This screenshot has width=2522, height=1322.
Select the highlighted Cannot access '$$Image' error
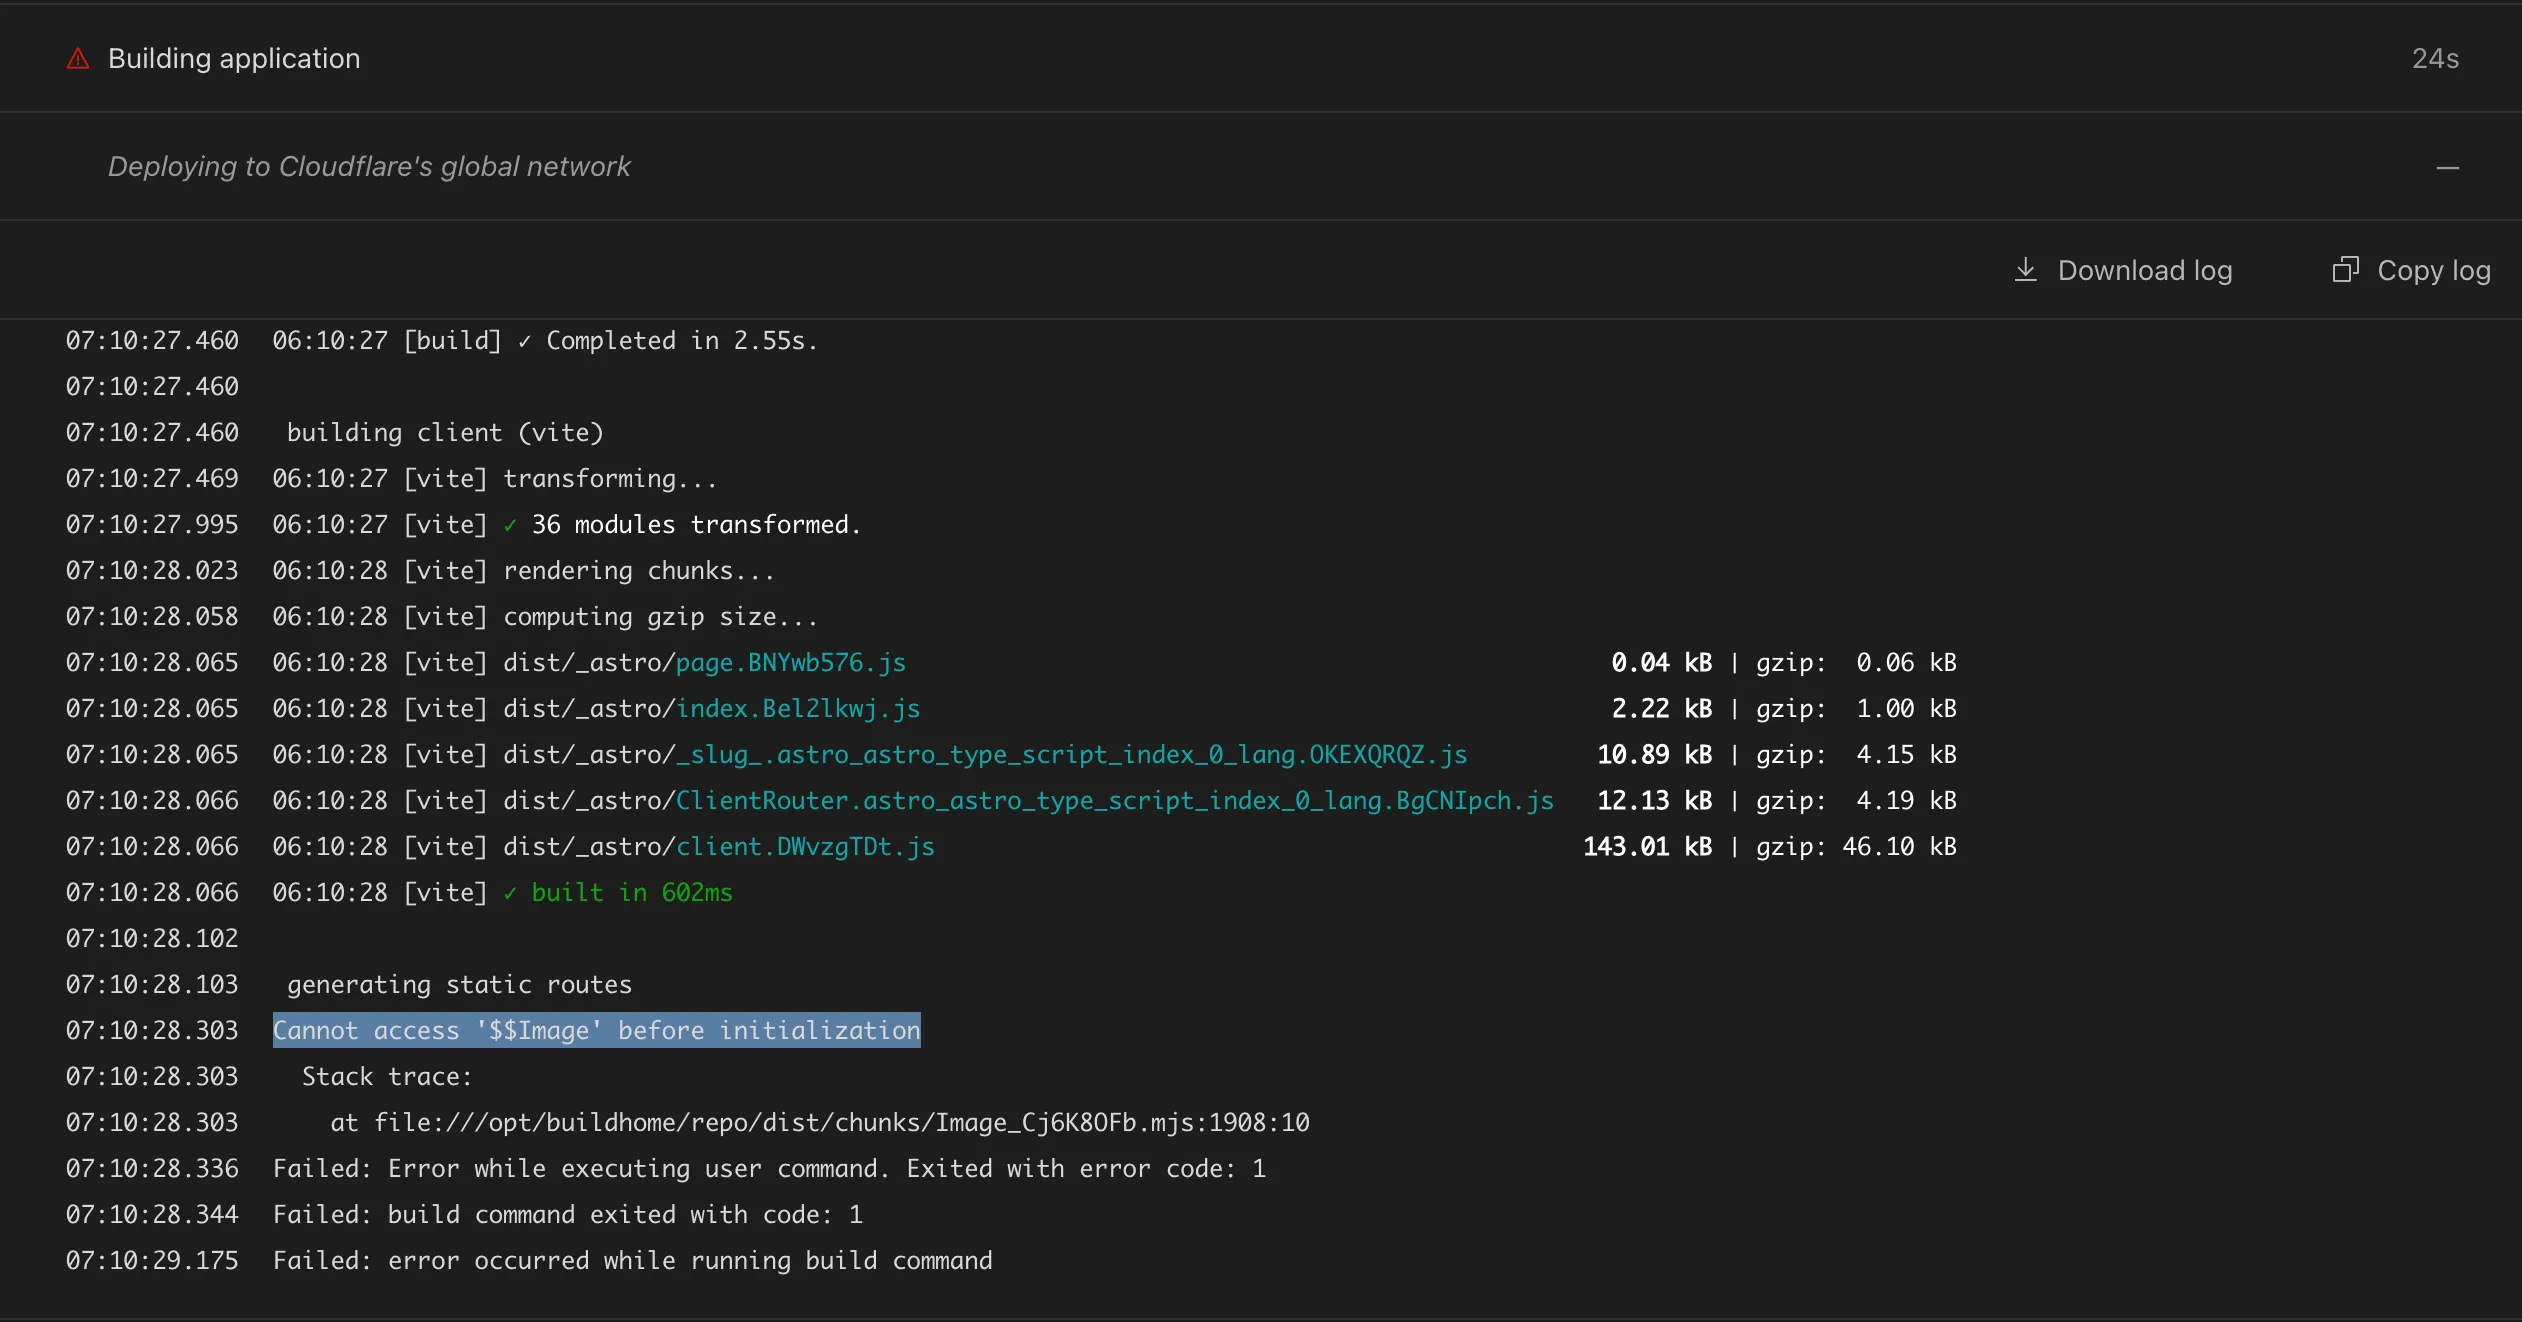[x=597, y=1030]
